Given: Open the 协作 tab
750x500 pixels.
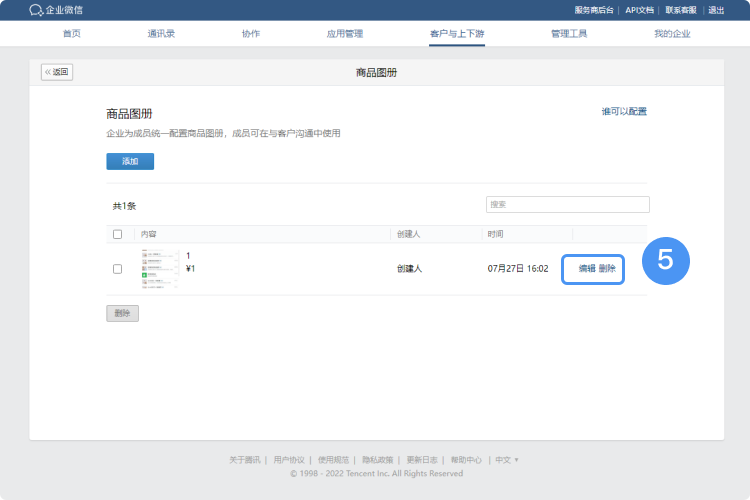Looking at the screenshot, I should tap(250, 34).
